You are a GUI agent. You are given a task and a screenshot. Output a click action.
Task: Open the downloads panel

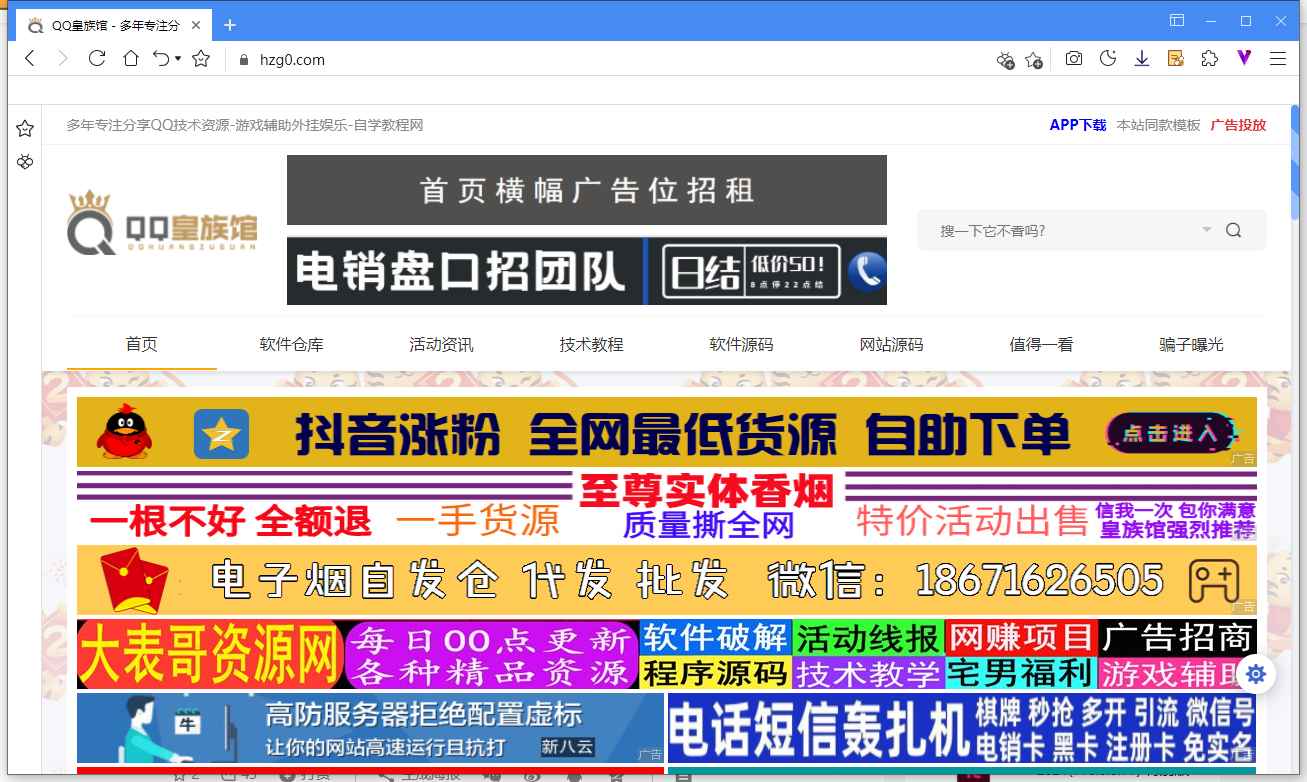pyautogui.click(x=1141, y=59)
